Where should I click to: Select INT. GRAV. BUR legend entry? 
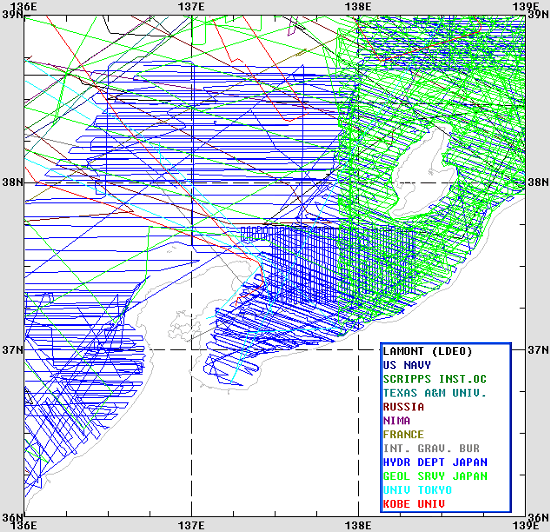point(431,449)
